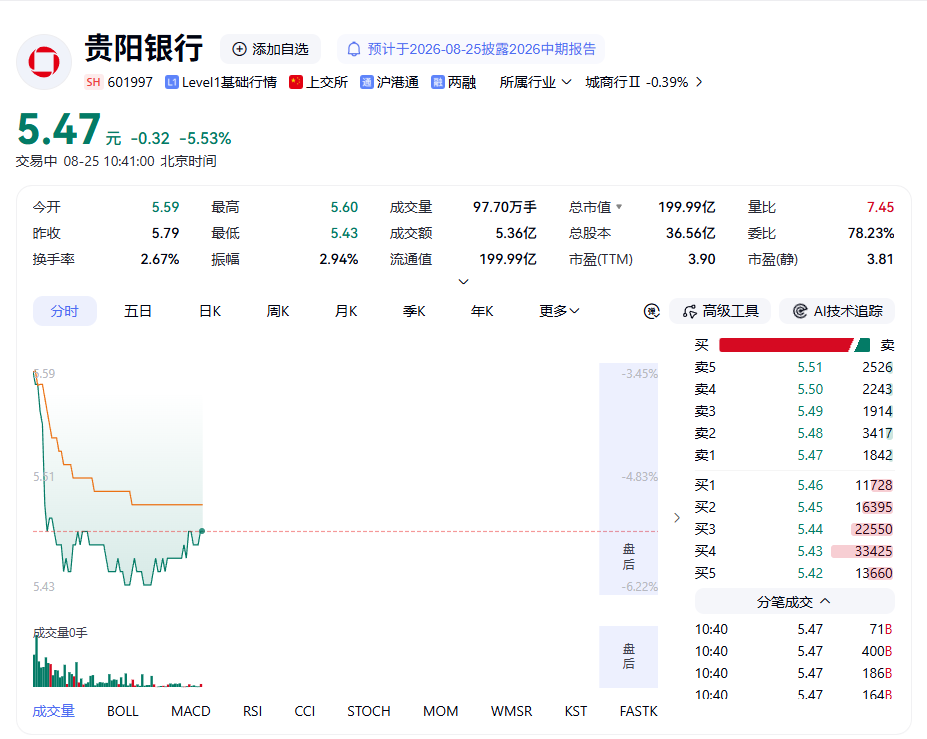Click 盘后 area in price chart
927x739 pixels.
[628, 479]
